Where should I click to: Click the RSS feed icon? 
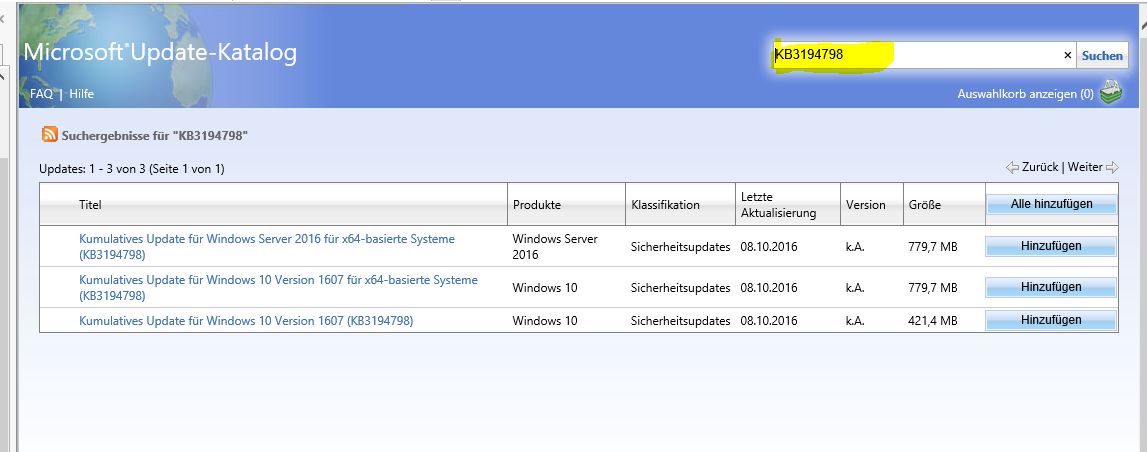click(50, 135)
